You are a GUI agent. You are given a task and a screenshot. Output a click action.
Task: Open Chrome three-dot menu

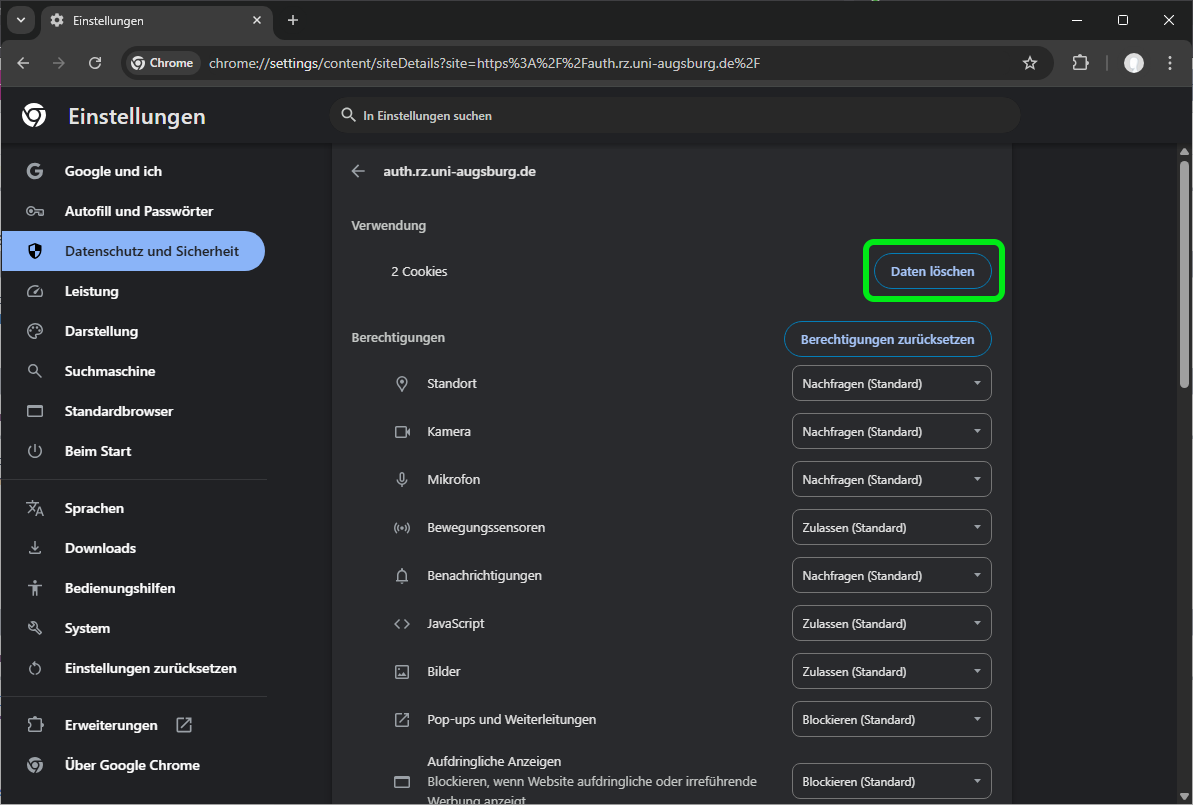pyautogui.click(x=1170, y=63)
